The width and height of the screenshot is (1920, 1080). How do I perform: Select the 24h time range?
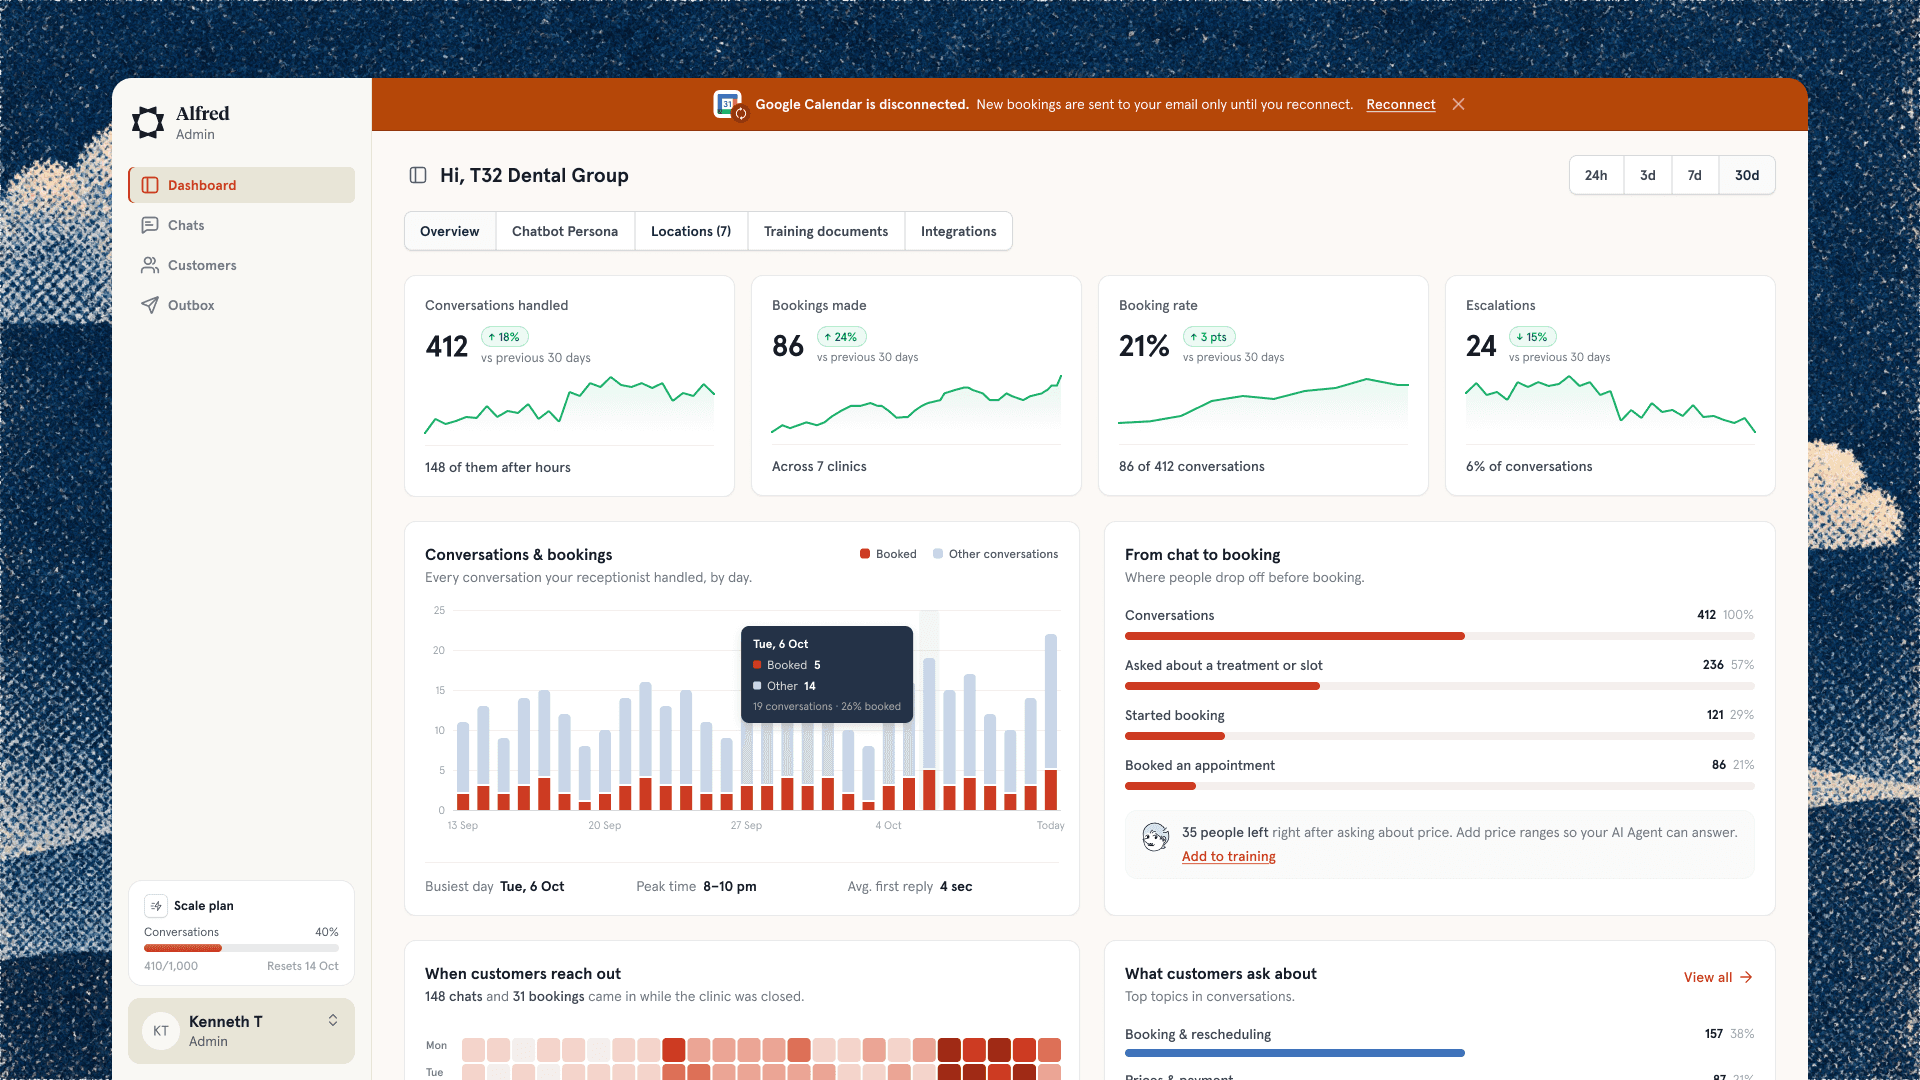tap(1596, 175)
